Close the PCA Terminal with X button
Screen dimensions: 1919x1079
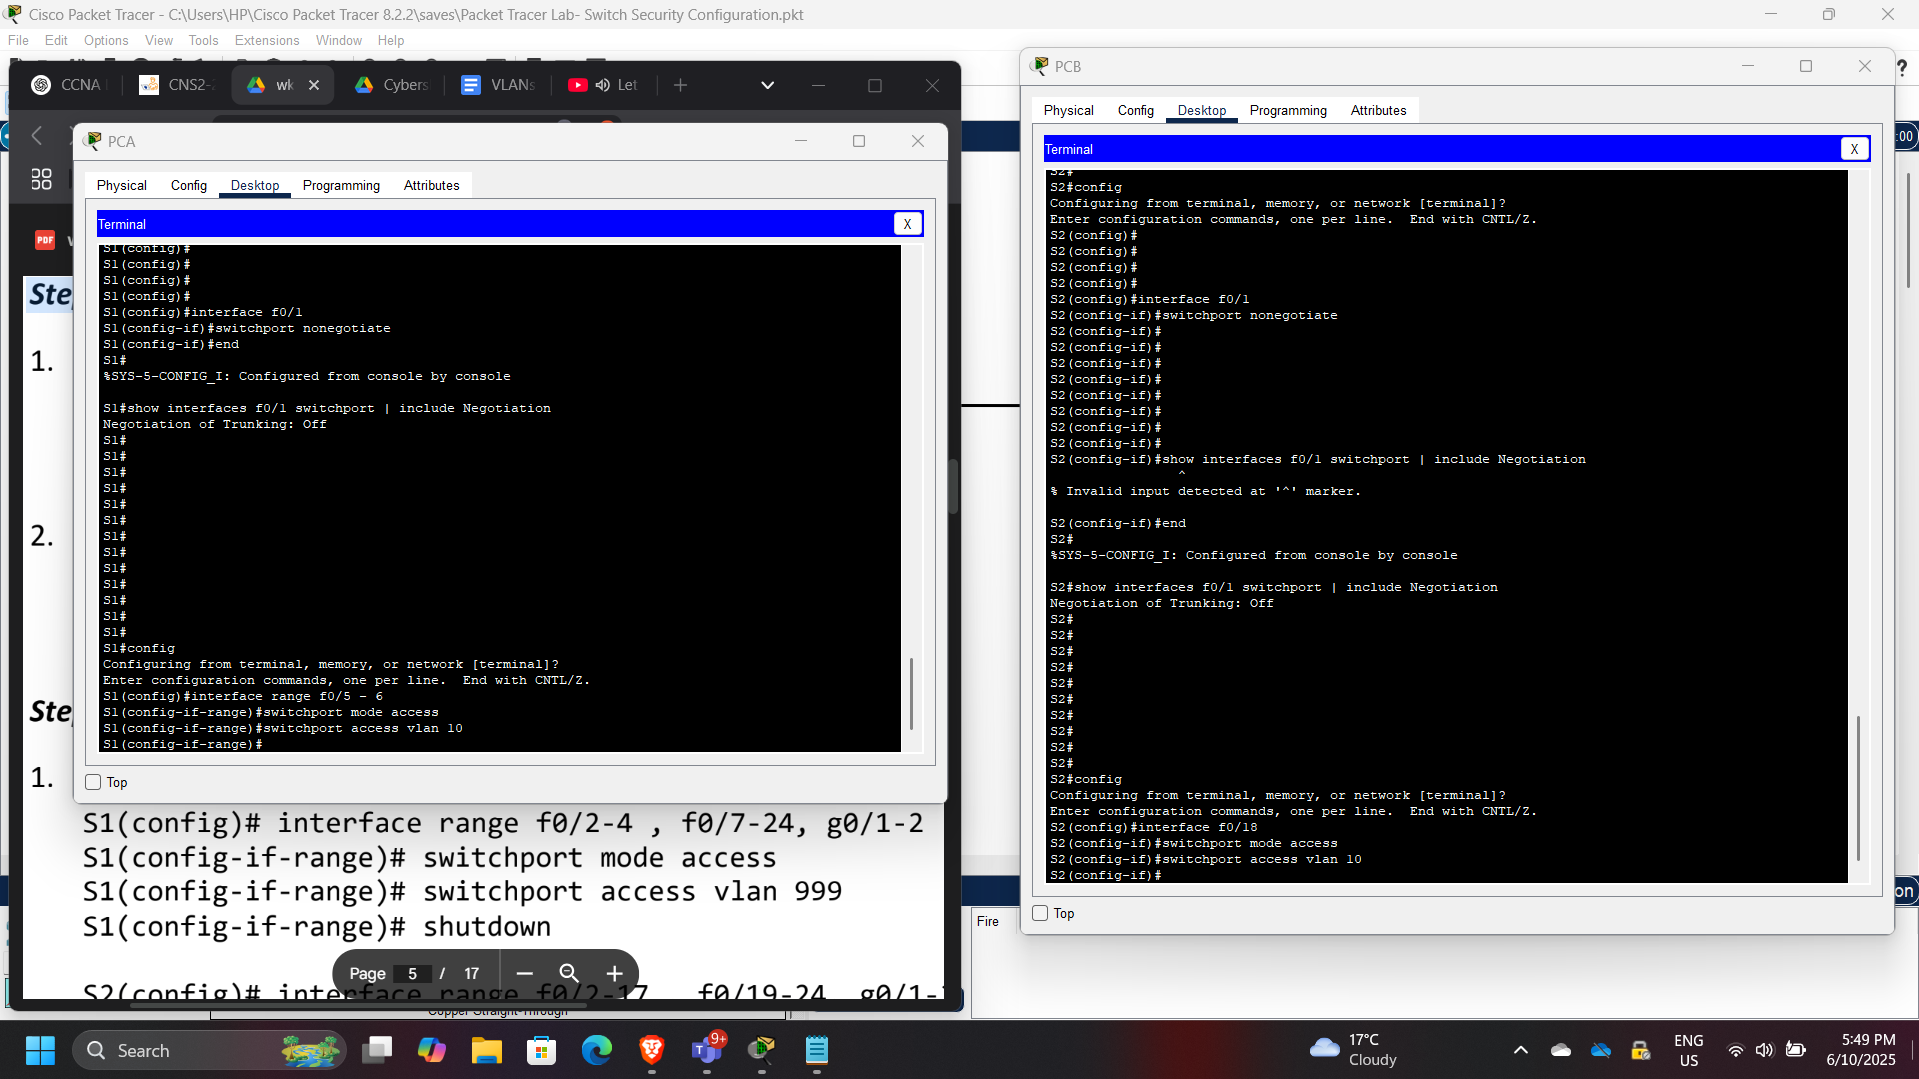(907, 224)
